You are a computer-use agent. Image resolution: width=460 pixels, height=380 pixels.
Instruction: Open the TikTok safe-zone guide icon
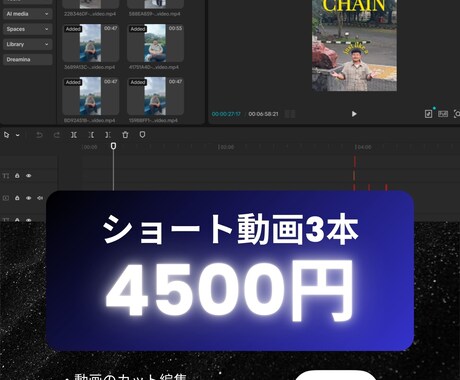(429, 114)
